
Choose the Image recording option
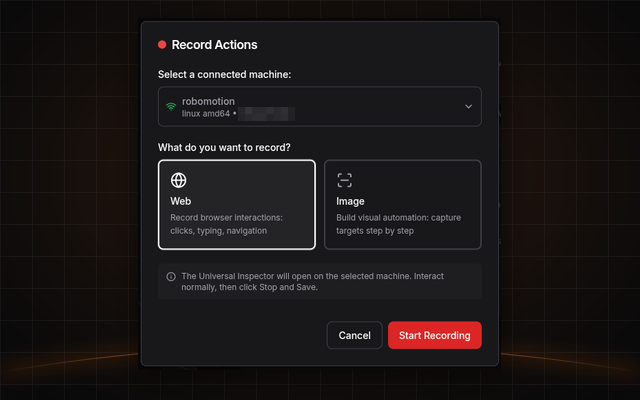(402, 204)
